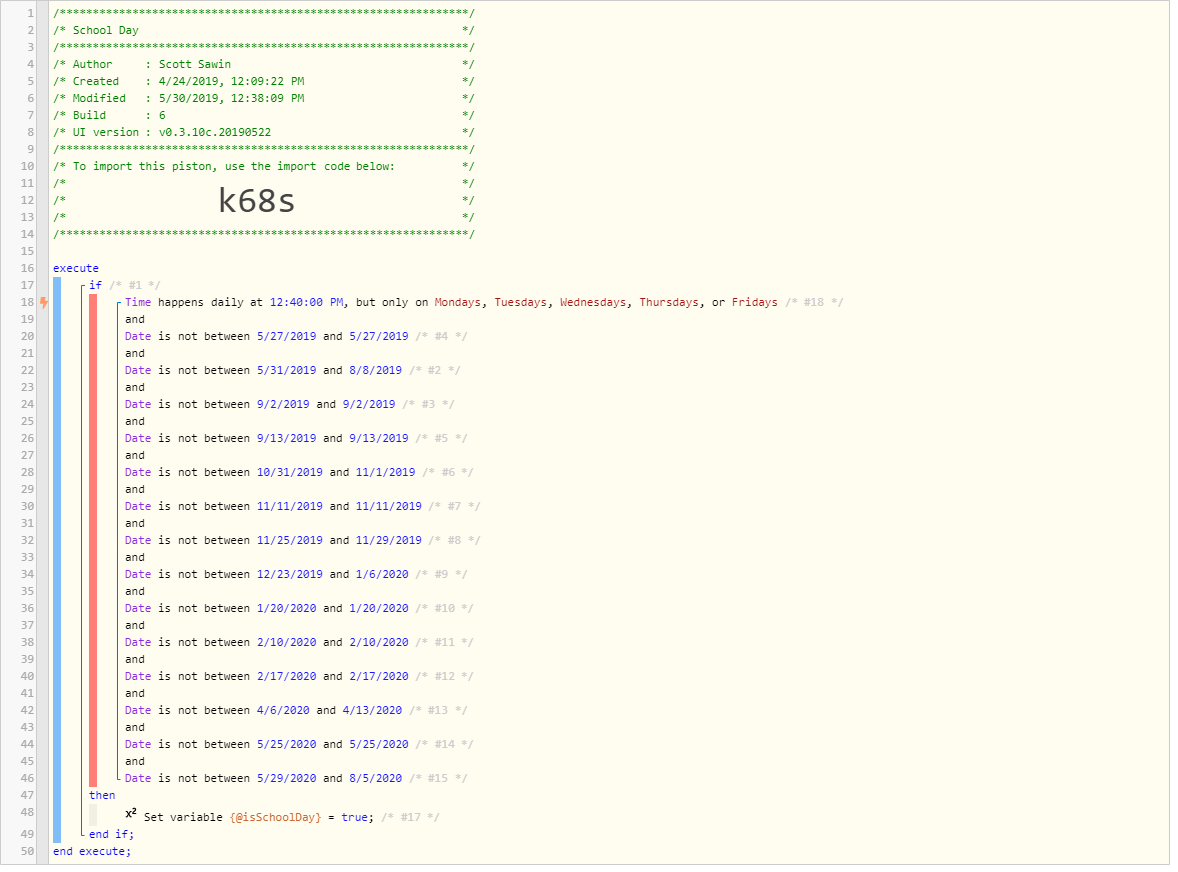
Task: Click date 12/23/2019 in condition #9
Action: 290,575
